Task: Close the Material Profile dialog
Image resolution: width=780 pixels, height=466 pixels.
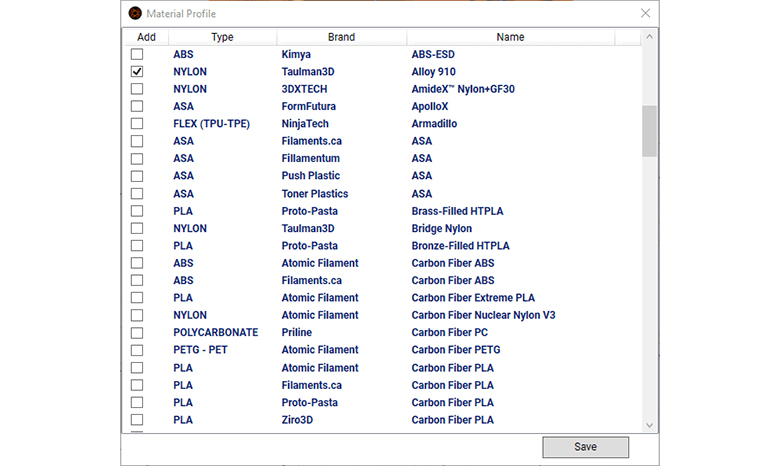Action: coord(645,13)
